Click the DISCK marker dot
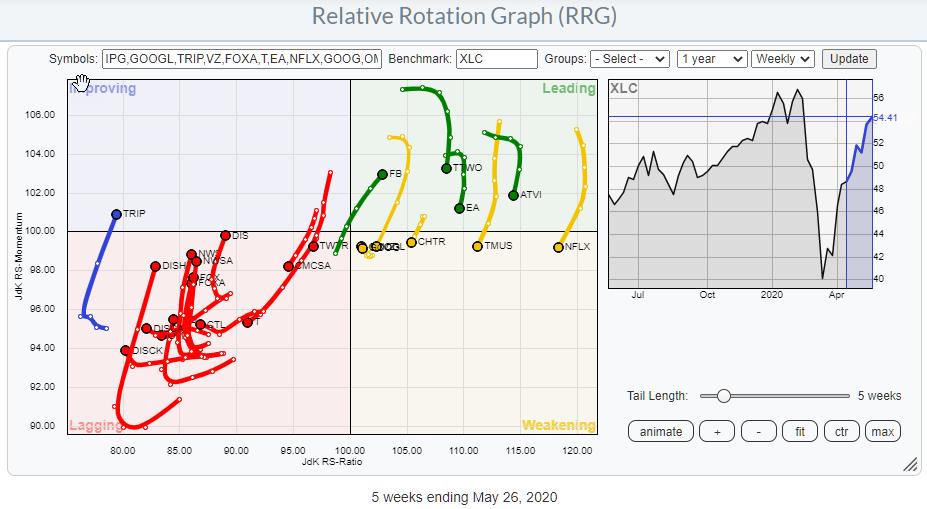Screen dimensions: 927x509 point(125,351)
